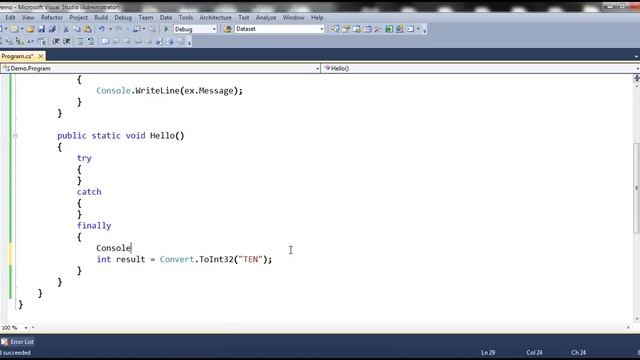Screen dimensions: 640x360
Task: Click 'Ln 29' in the status bar
Action: point(488,352)
